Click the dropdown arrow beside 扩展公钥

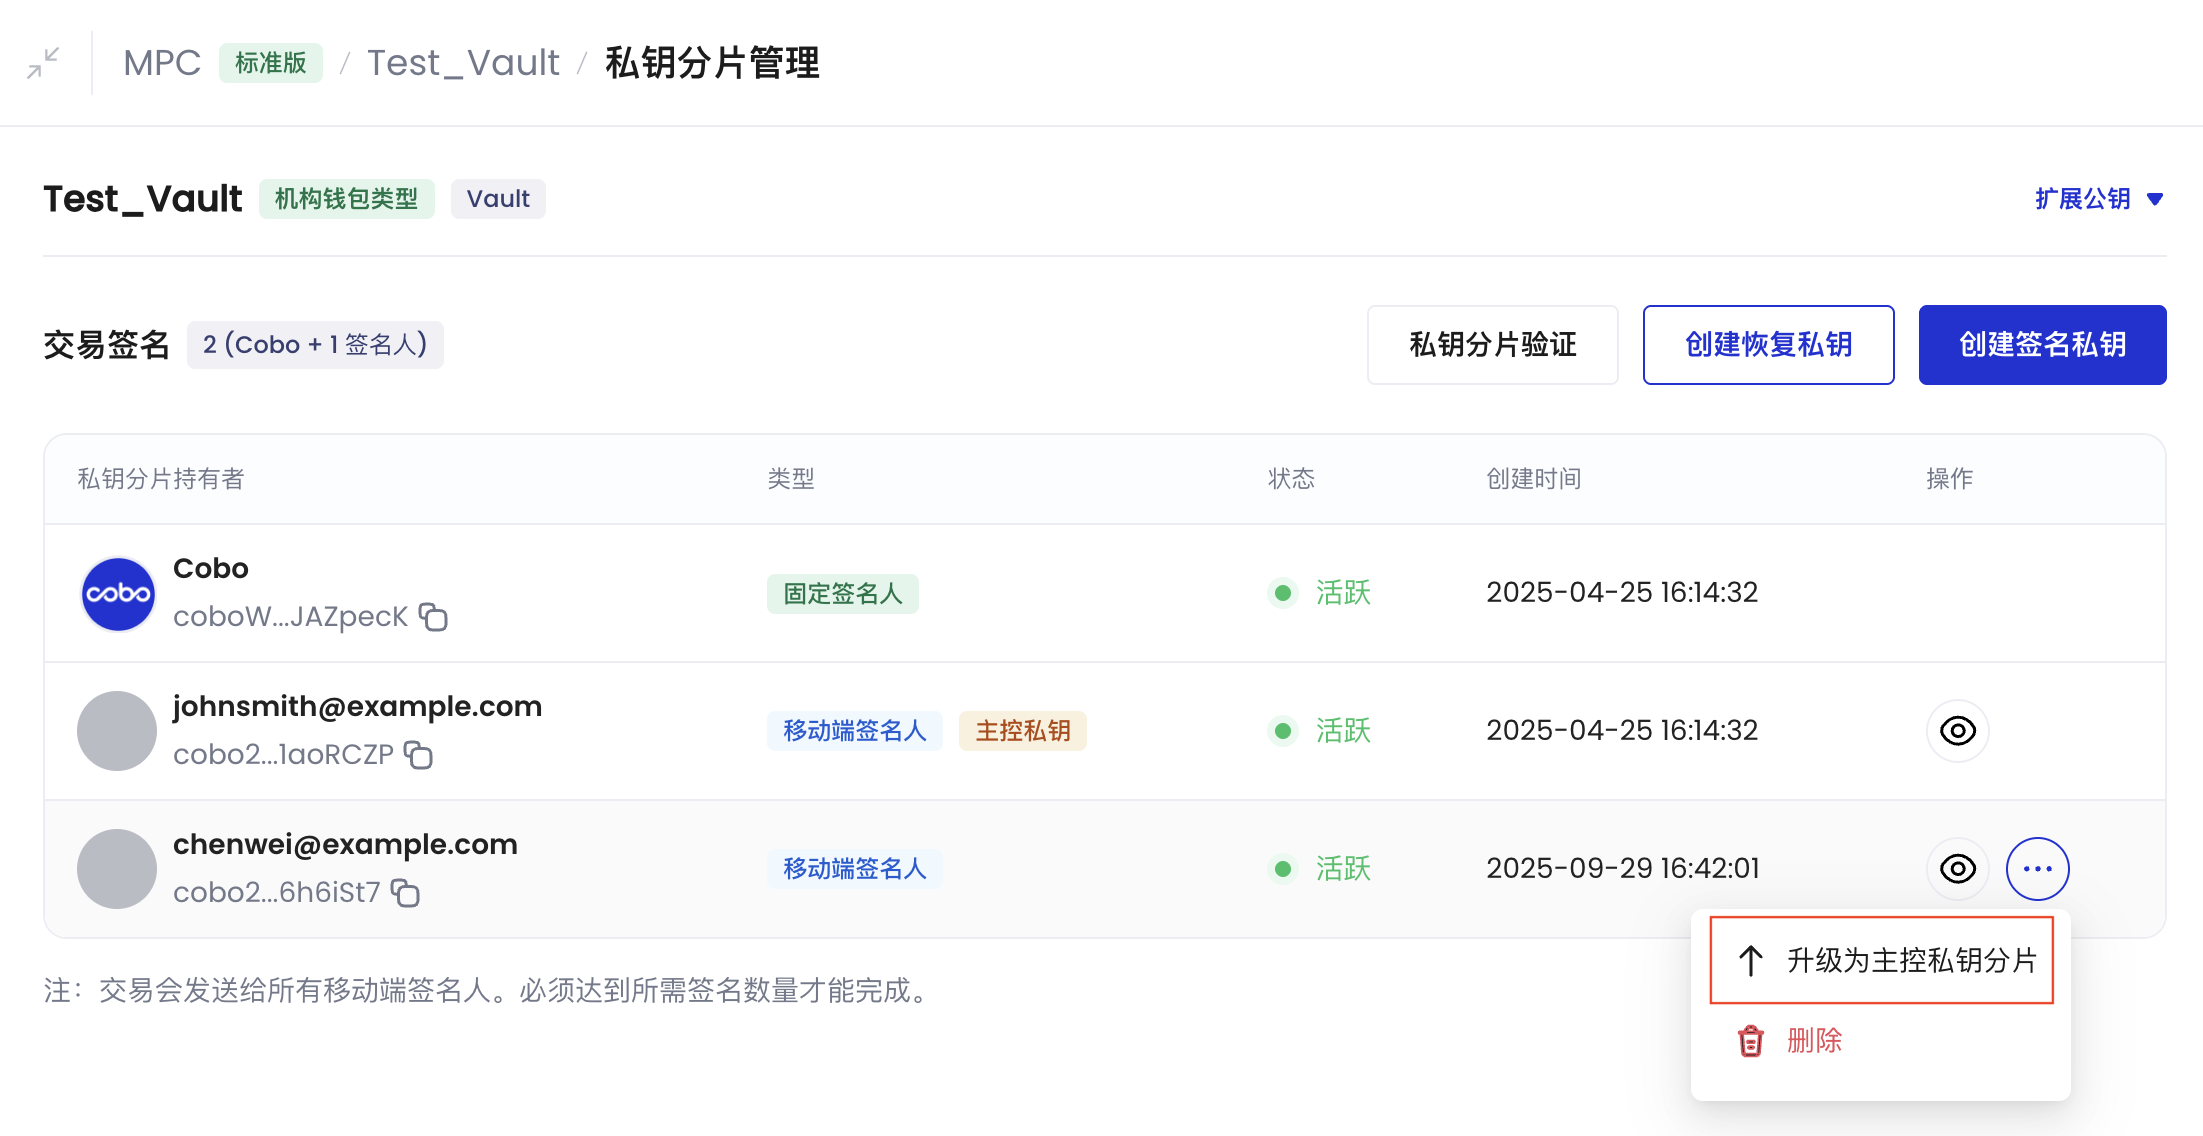tap(2156, 200)
